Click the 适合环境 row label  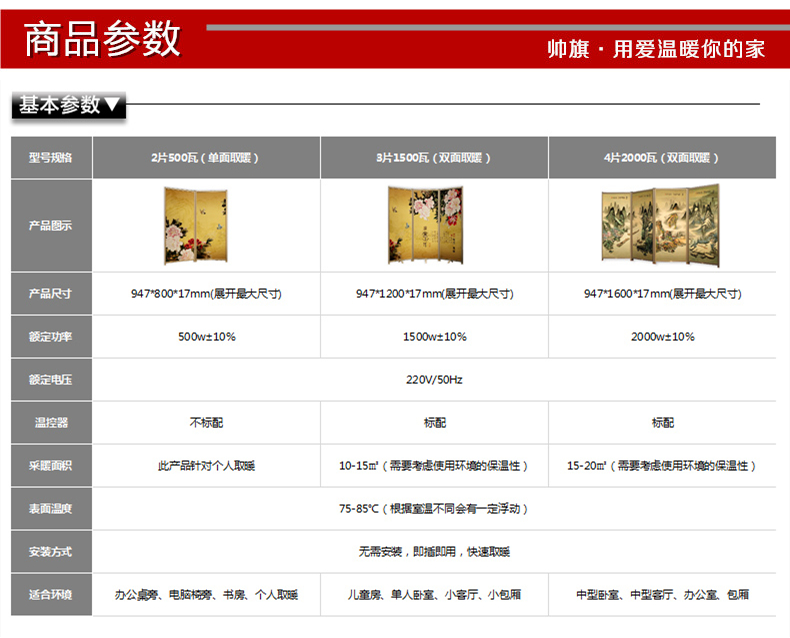click(51, 595)
